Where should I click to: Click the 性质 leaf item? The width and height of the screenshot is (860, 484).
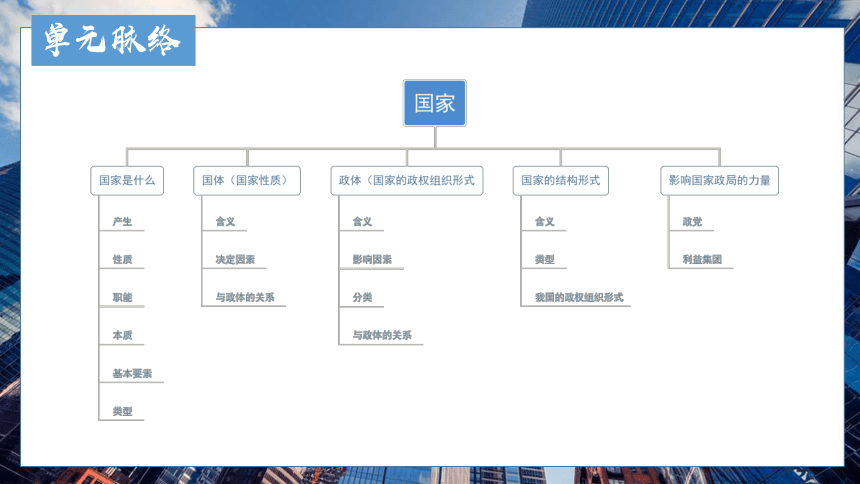[x=122, y=260]
